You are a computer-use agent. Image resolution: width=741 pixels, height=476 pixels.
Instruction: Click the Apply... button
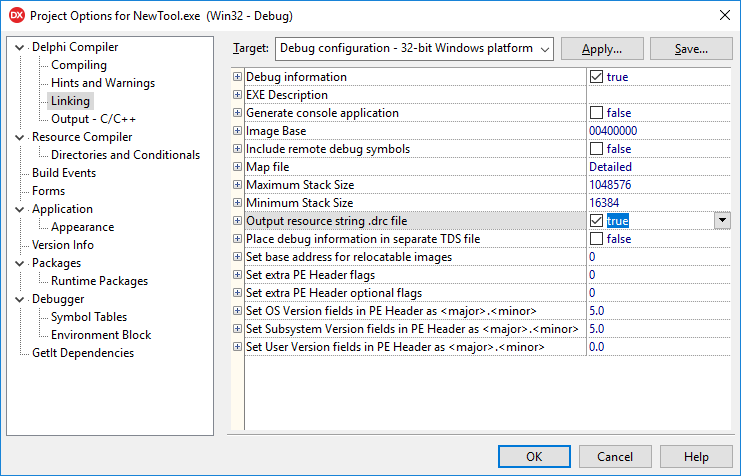point(602,49)
